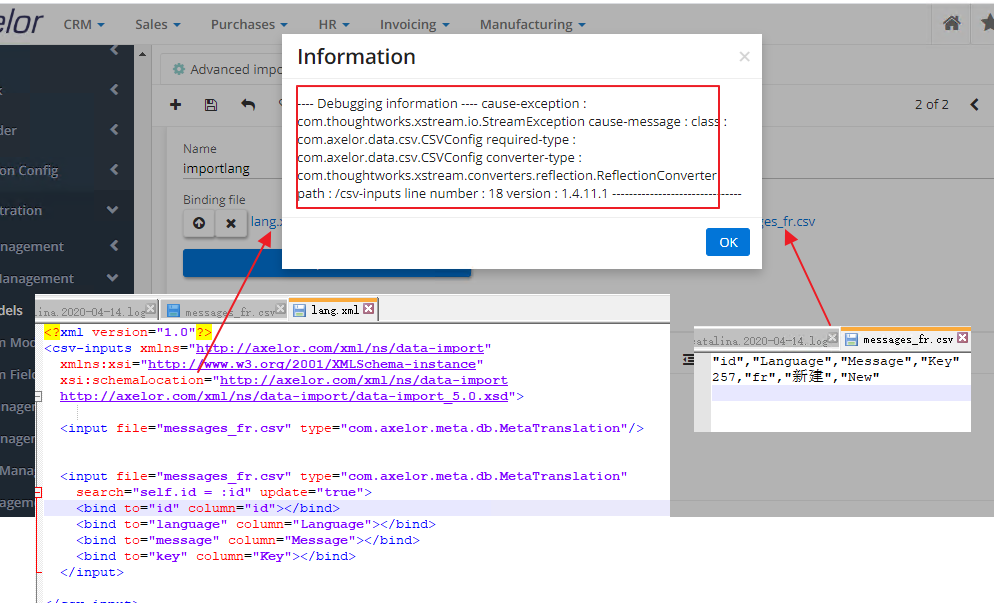Close the messages_fr.csv tab above the CSV header row
This screenshot has width=994, height=603.
click(x=962, y=338)
